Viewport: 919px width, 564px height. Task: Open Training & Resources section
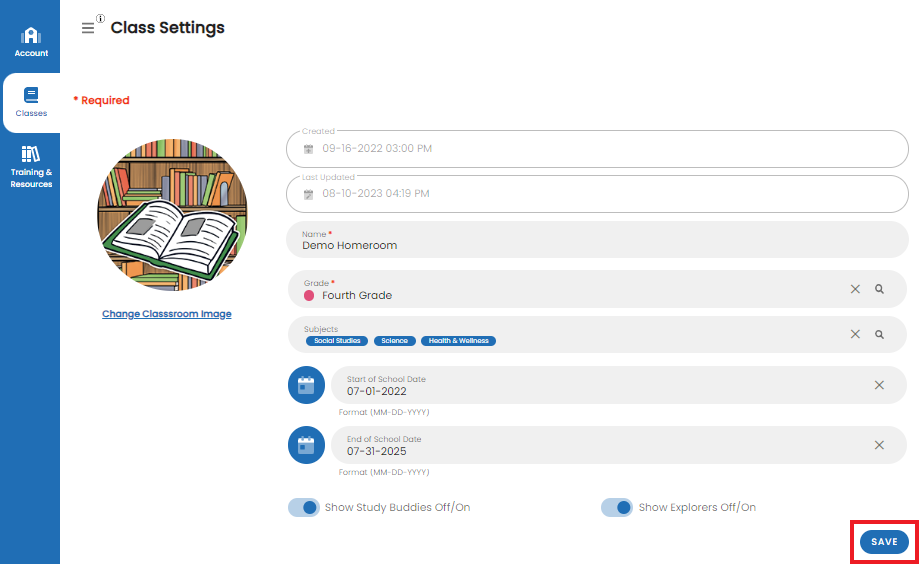(x=31, y=165)
